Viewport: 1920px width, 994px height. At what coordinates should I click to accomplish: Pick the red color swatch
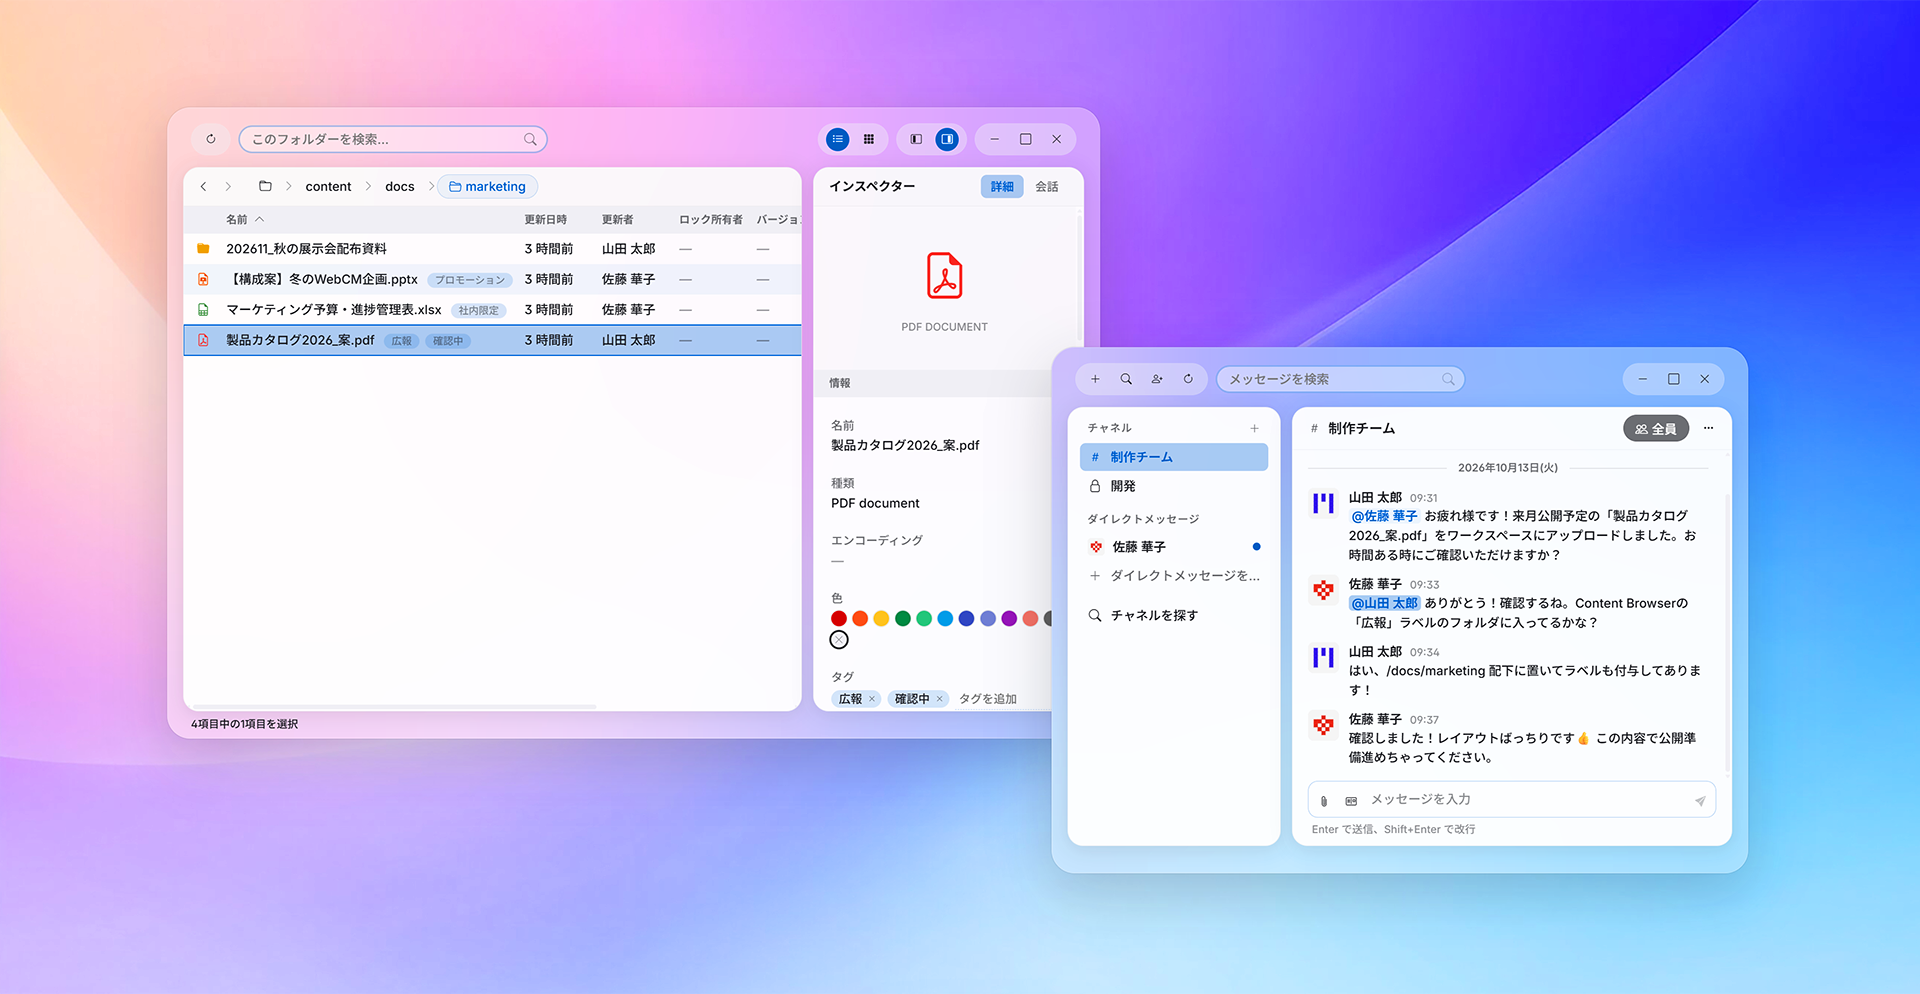(x=839, y=619)
